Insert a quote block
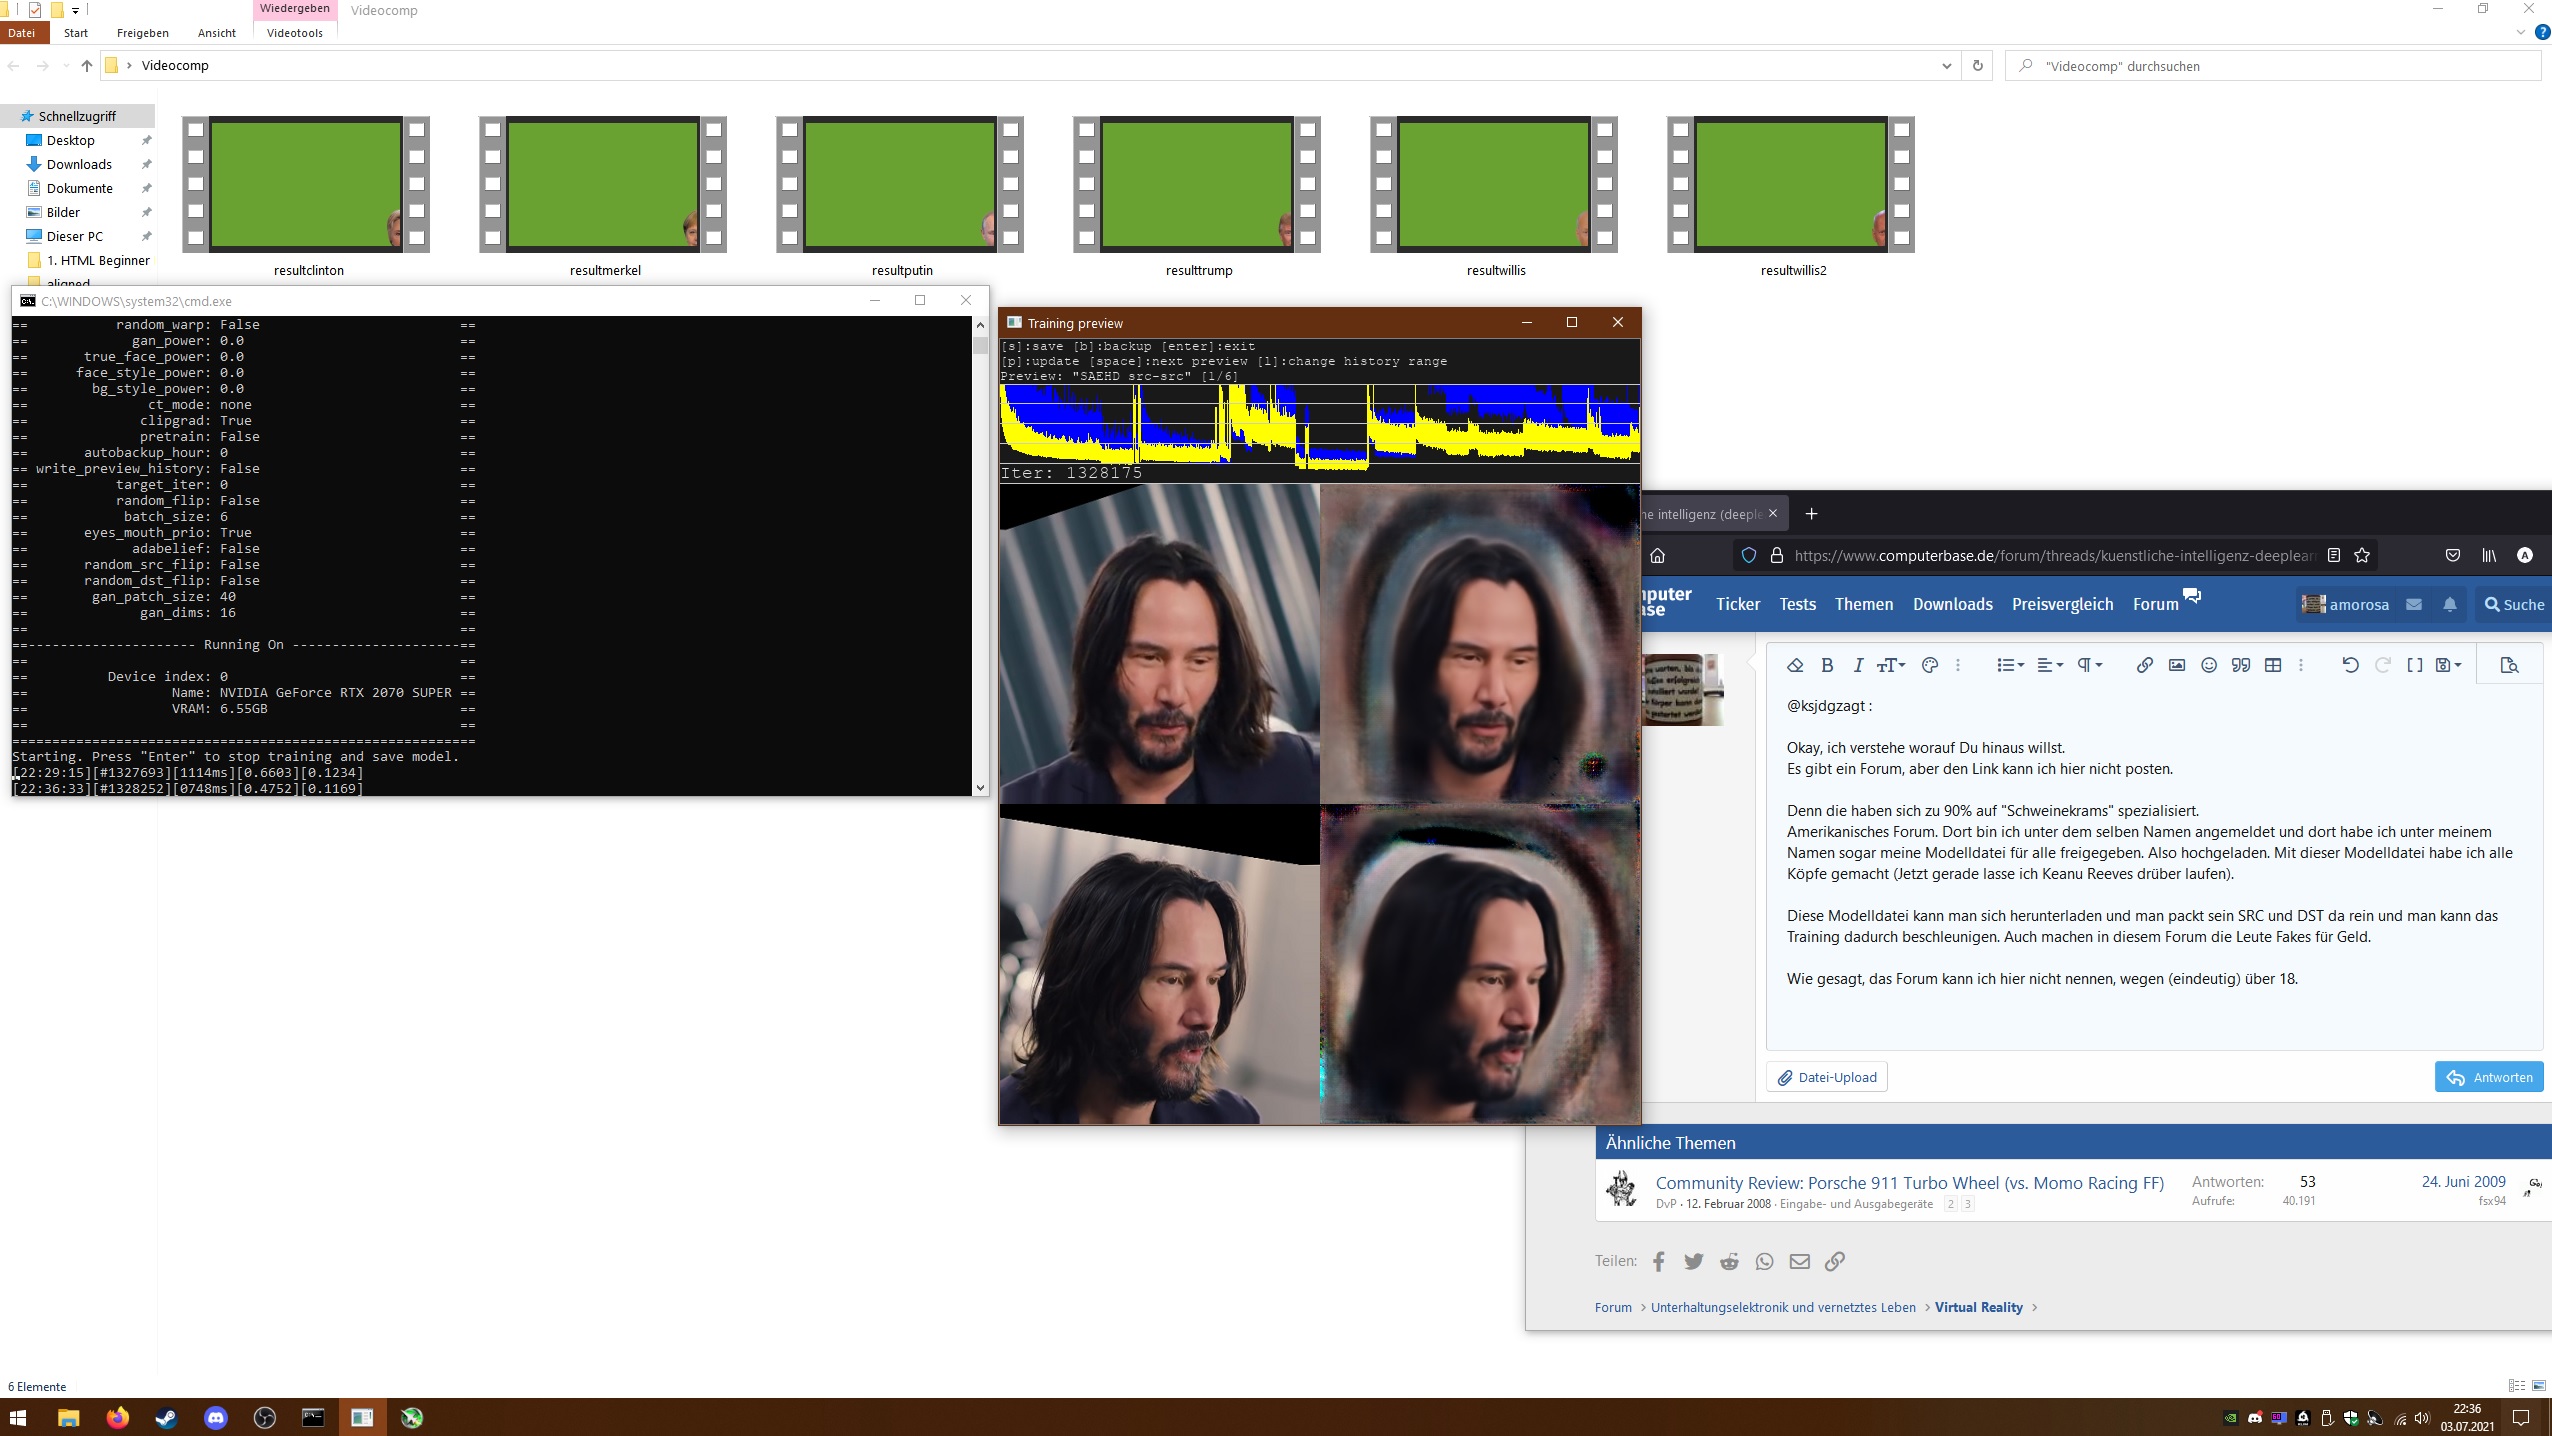Screen dimensions: 2552x1436 click(2241, 665)
